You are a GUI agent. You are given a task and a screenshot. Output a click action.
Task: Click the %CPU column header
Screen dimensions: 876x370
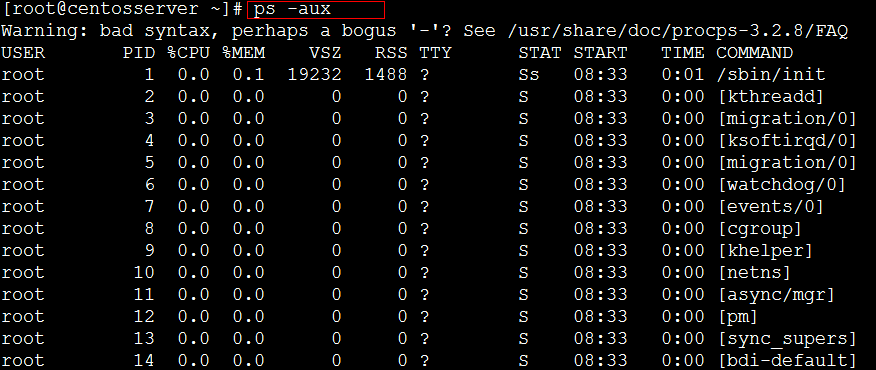(188, 53)
